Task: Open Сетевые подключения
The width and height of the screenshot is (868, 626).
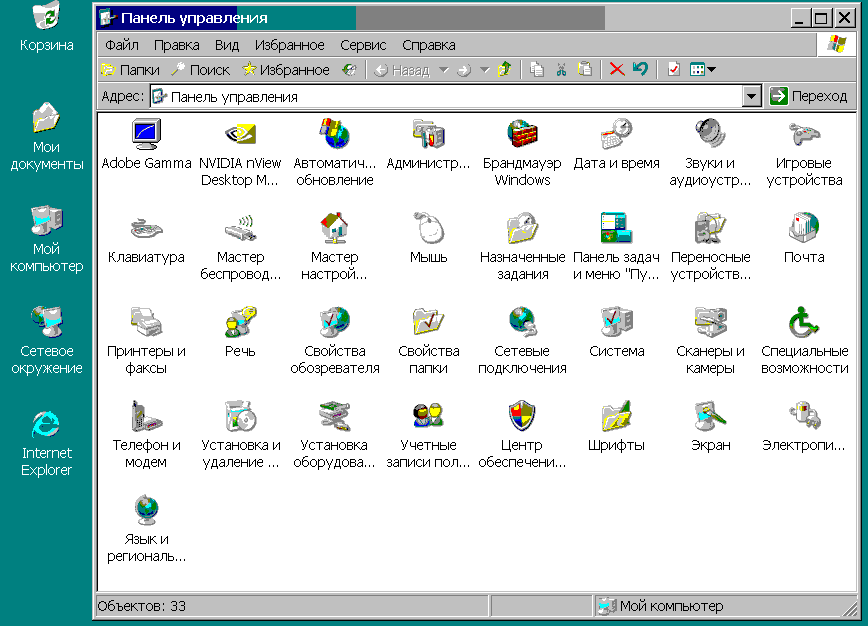Action: point(522,342)
